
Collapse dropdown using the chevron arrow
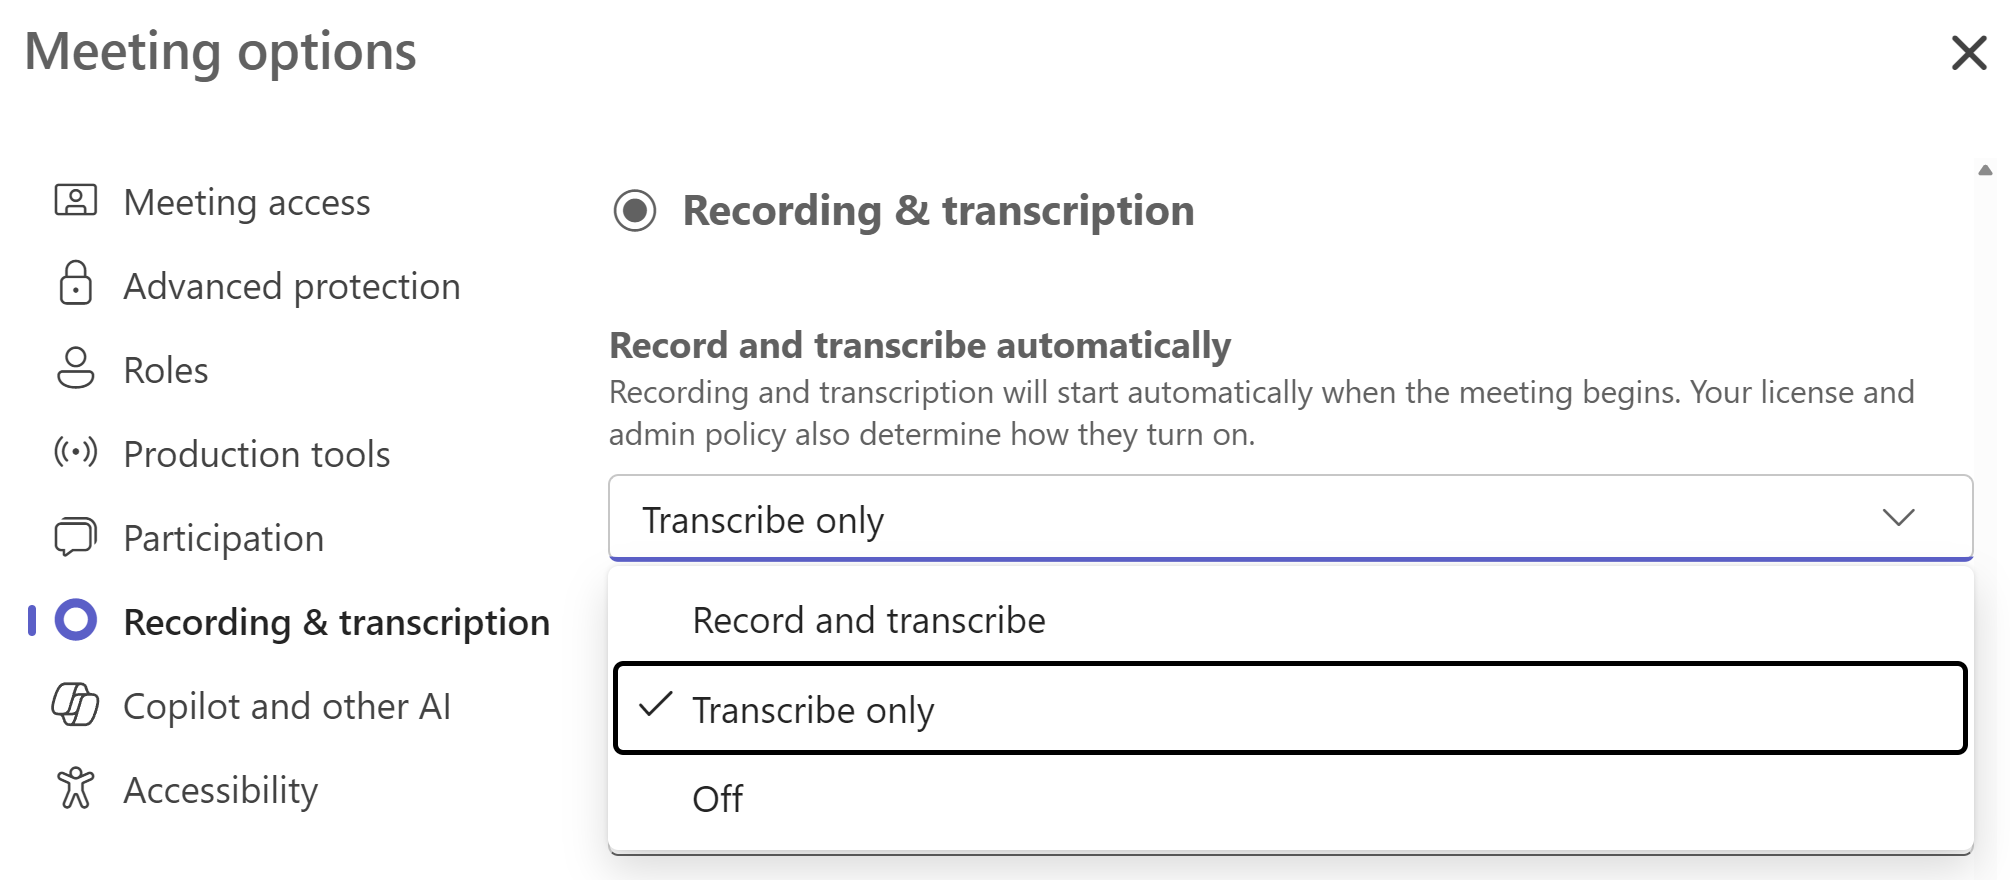(1898, 518)
